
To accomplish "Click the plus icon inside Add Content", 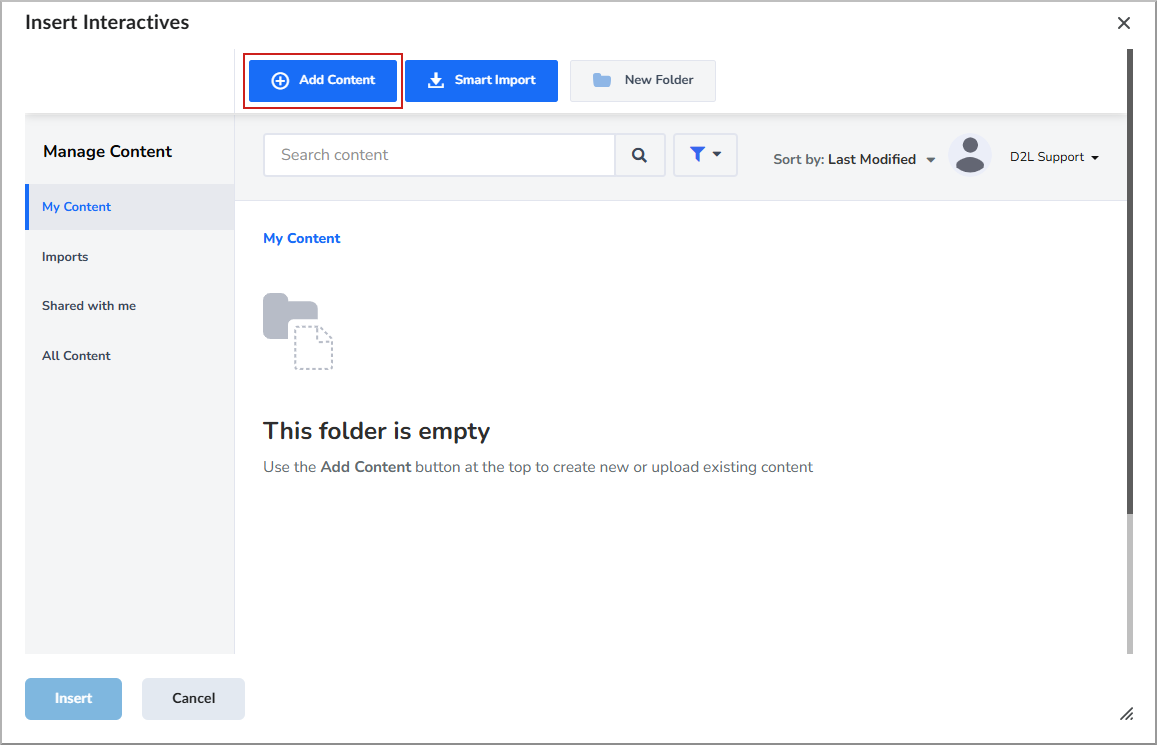I will 279,80.
